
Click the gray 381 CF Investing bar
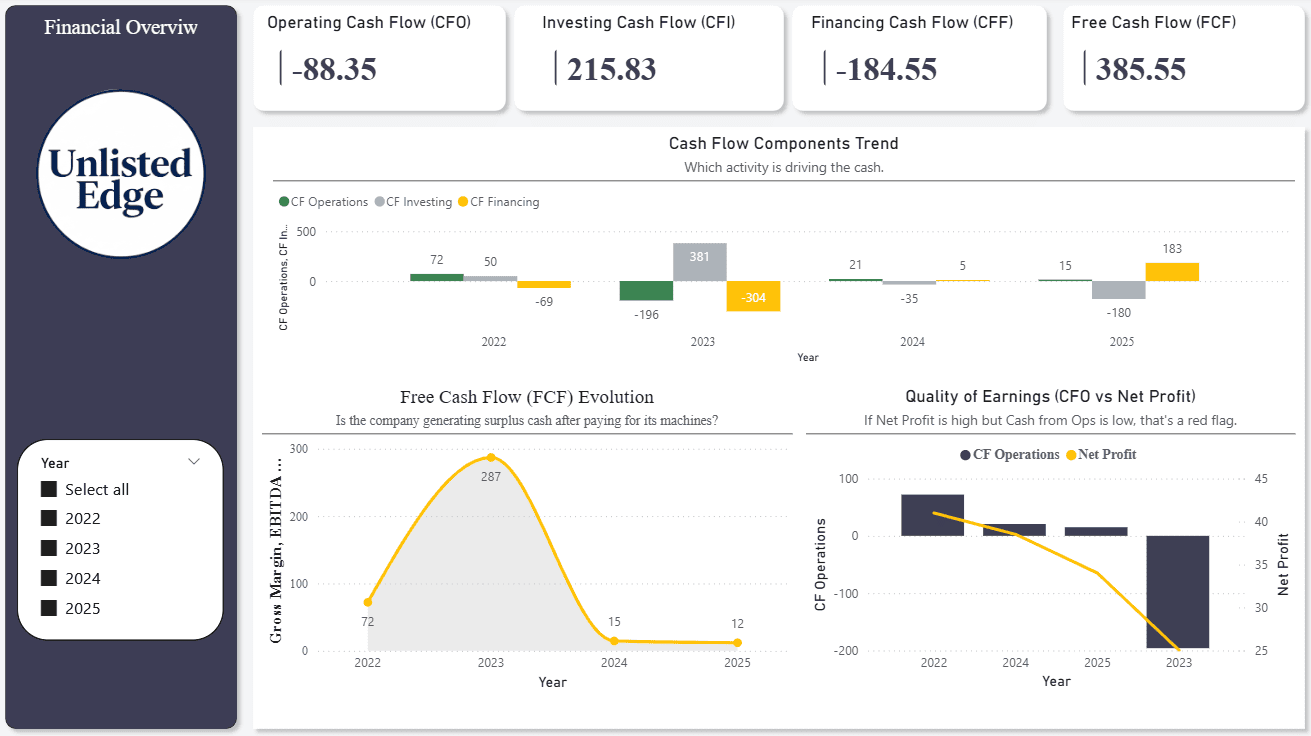pos(699,262)
